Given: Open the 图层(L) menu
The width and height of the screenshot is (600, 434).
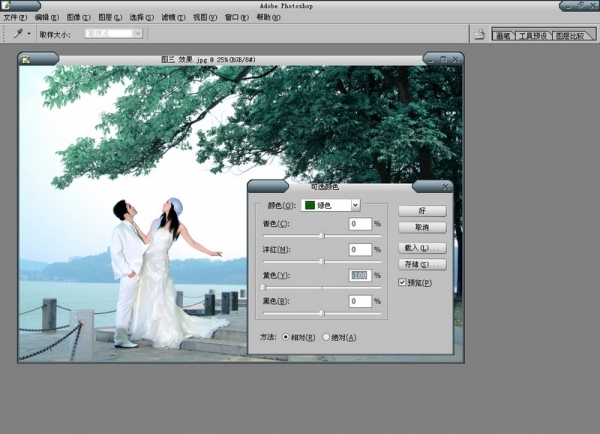Looking at the screenshot, I should tap(110, 17).
